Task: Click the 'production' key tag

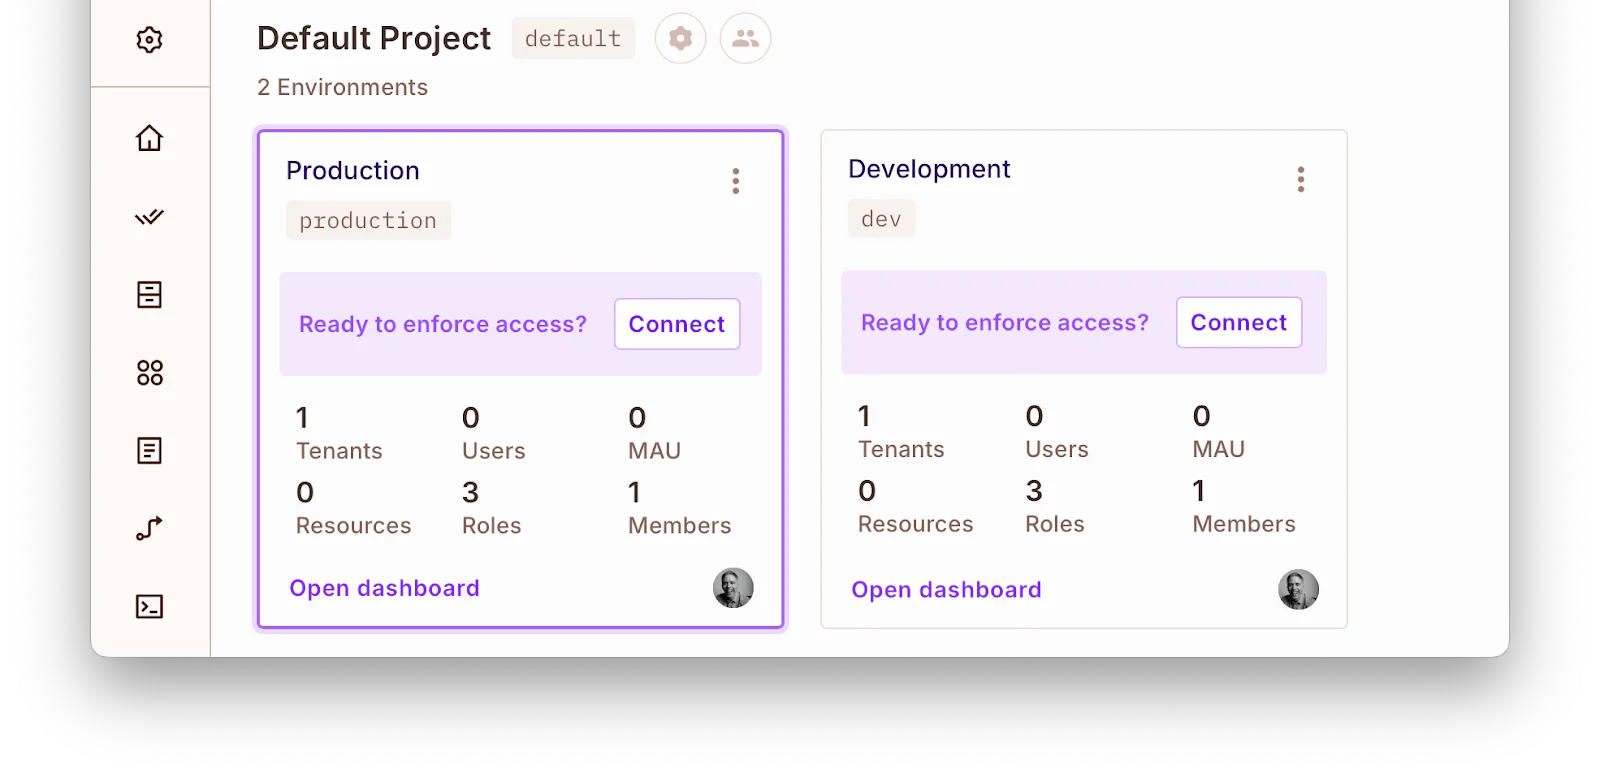Action: (x=368, y=221)
